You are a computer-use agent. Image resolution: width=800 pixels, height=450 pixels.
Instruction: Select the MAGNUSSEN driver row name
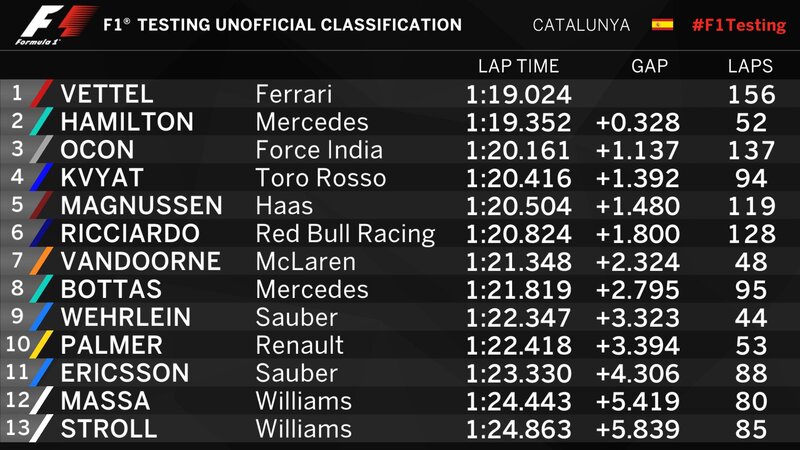pyautogui.click(x=141, y=206)
